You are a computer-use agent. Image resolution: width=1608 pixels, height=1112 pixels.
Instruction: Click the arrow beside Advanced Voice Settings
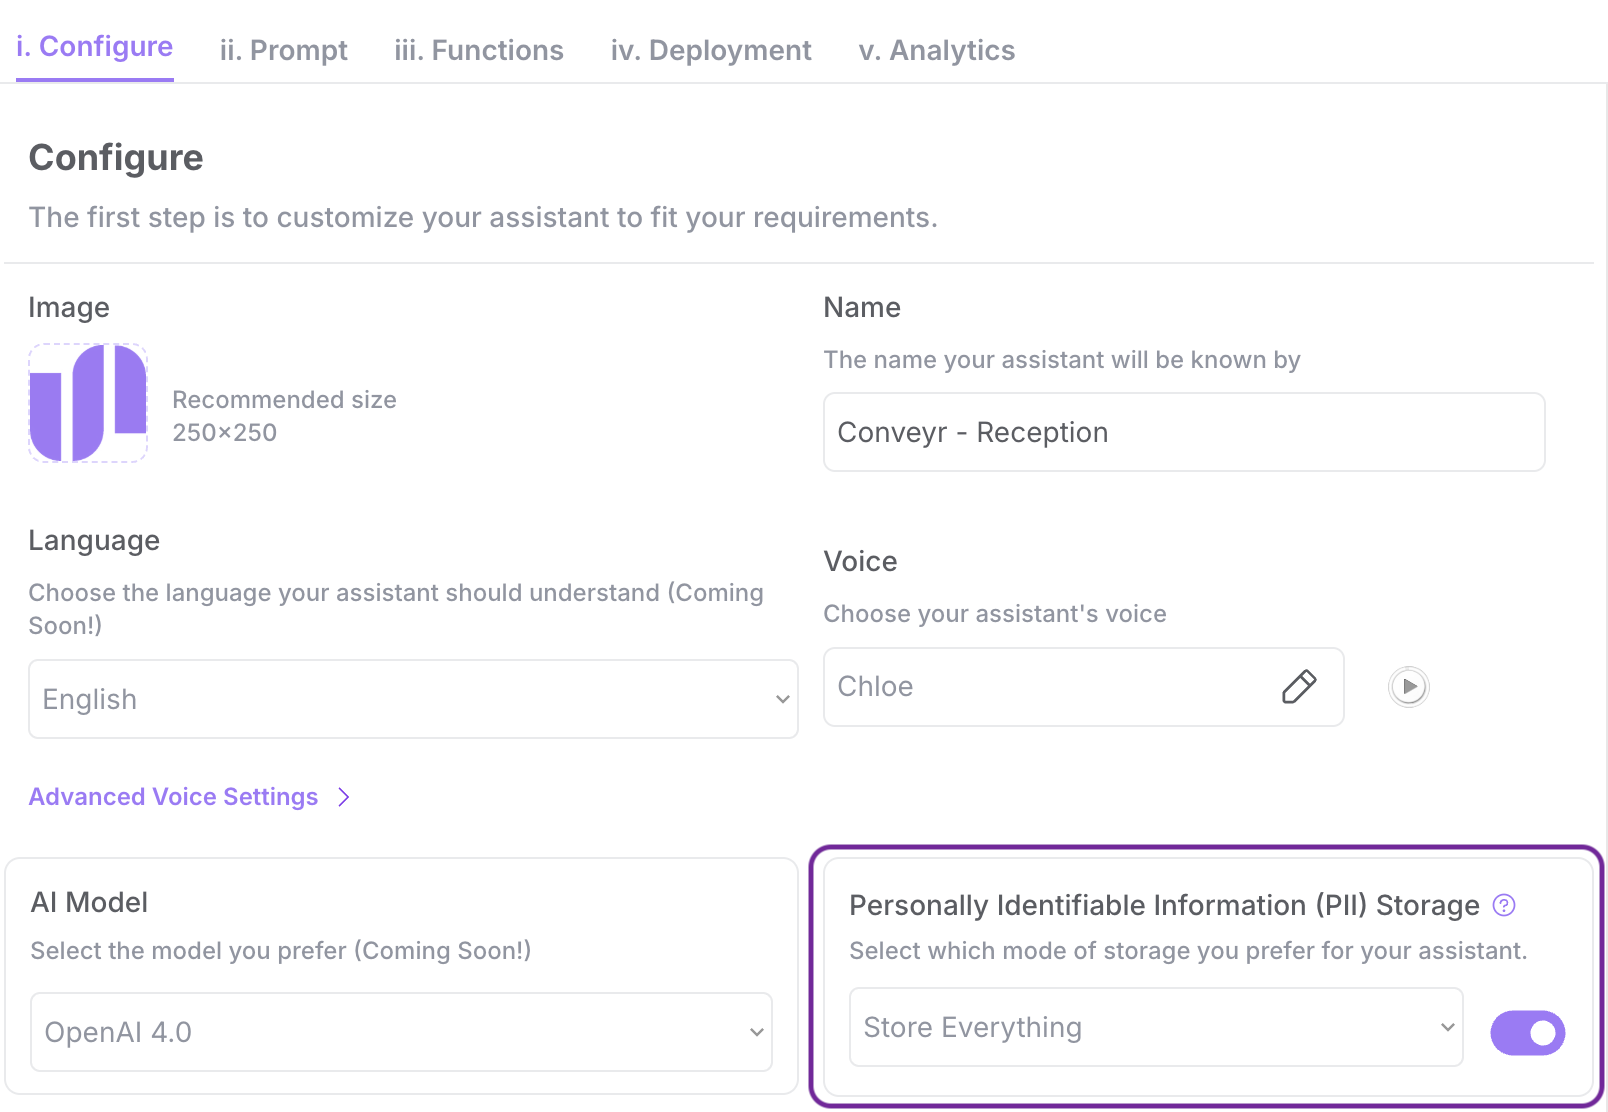pos(344,797)
